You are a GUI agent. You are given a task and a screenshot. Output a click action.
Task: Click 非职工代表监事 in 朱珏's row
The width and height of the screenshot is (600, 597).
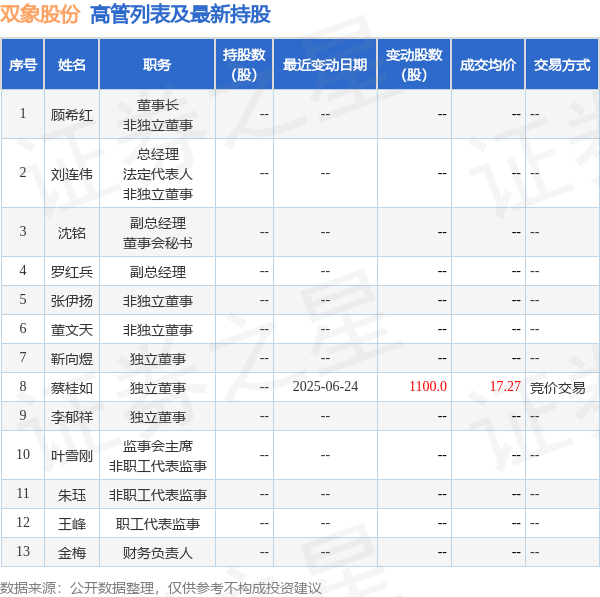pos(158,496)
